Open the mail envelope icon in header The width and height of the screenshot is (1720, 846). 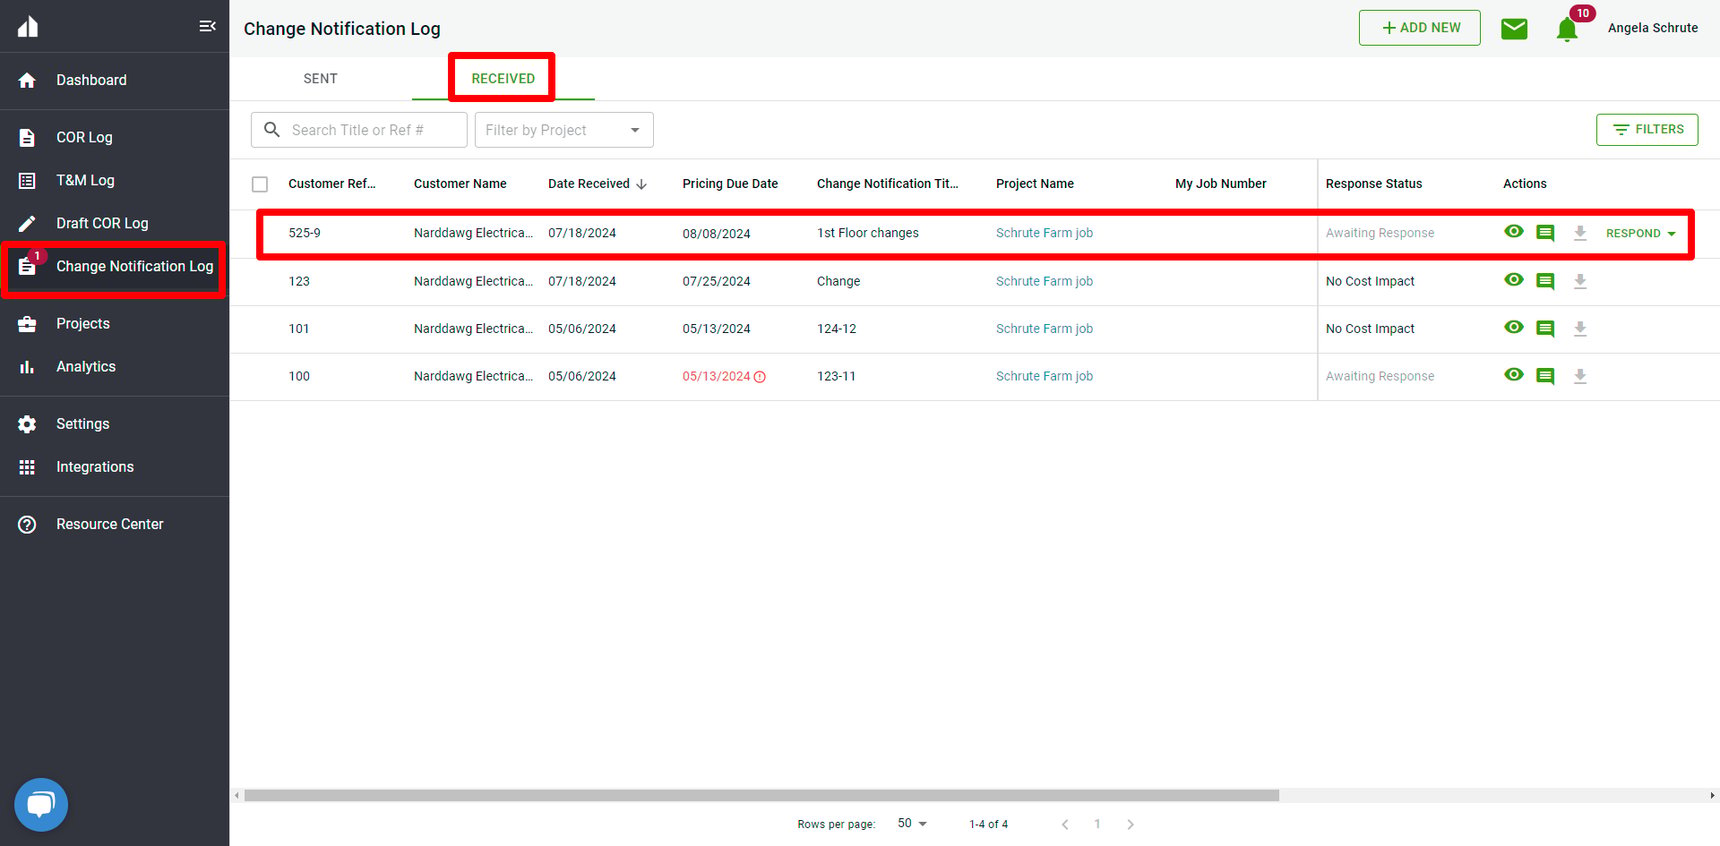click(1514, 29)
